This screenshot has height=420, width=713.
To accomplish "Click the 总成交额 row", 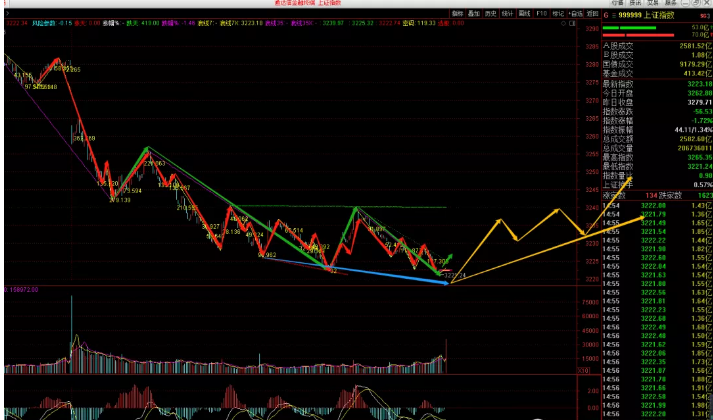I will (657, 139).
